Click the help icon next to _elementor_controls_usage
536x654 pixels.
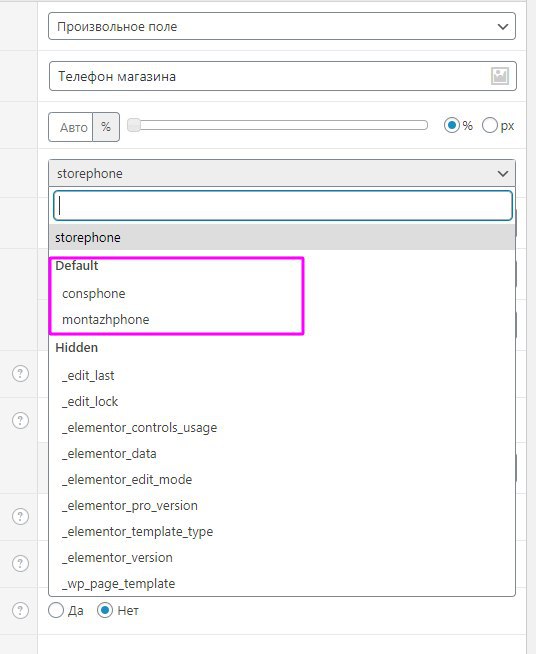tap(20, 420)
